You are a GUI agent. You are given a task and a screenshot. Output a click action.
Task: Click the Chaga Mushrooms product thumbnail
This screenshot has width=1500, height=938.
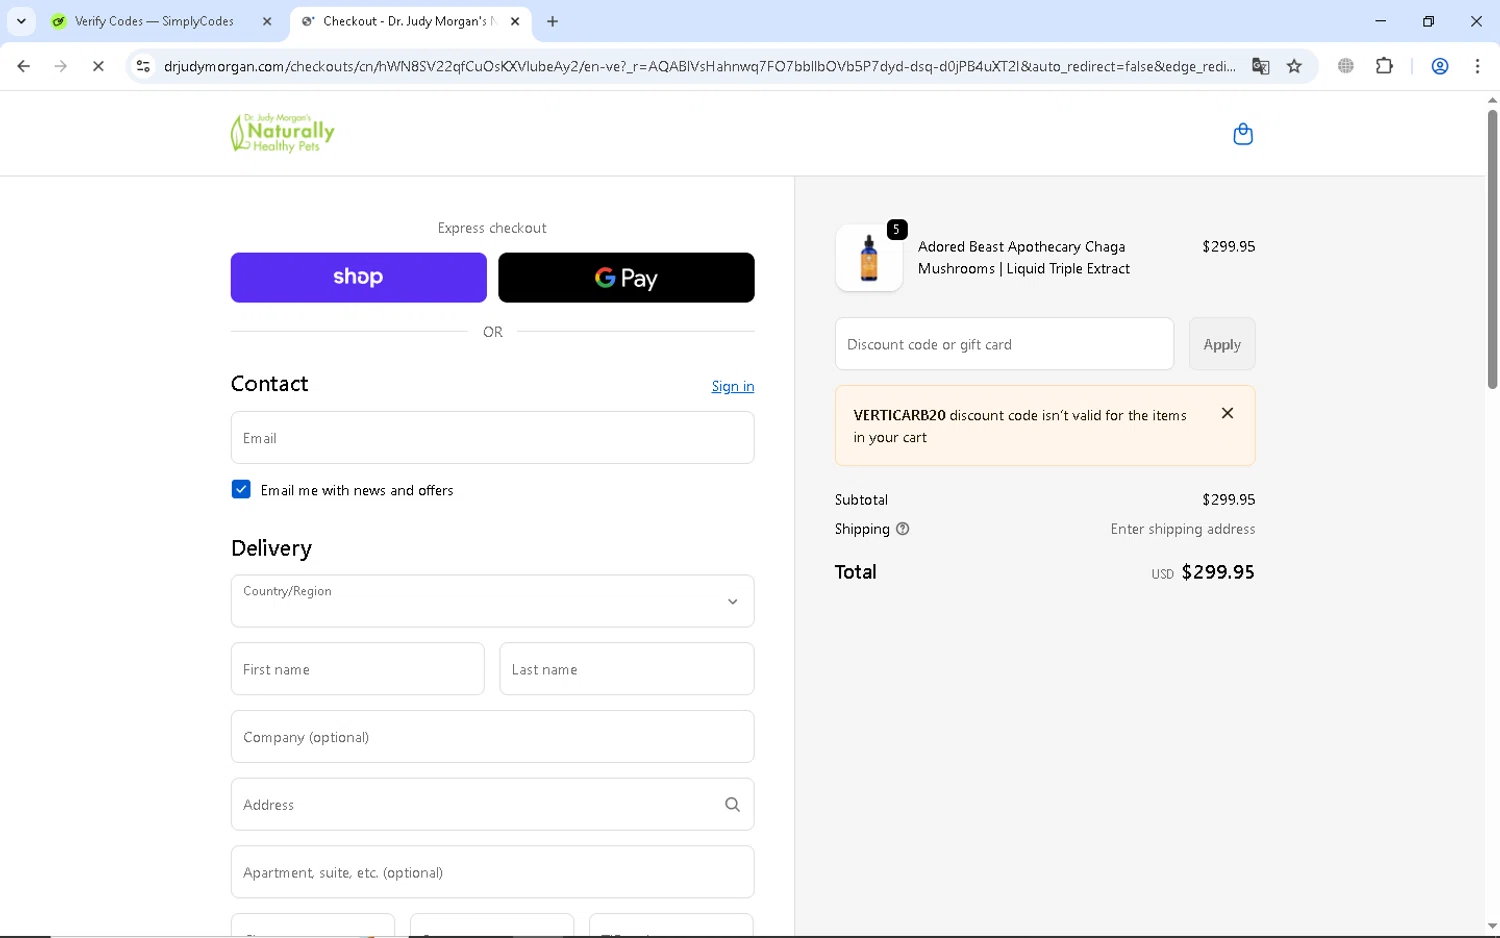(x=869, y=258)
